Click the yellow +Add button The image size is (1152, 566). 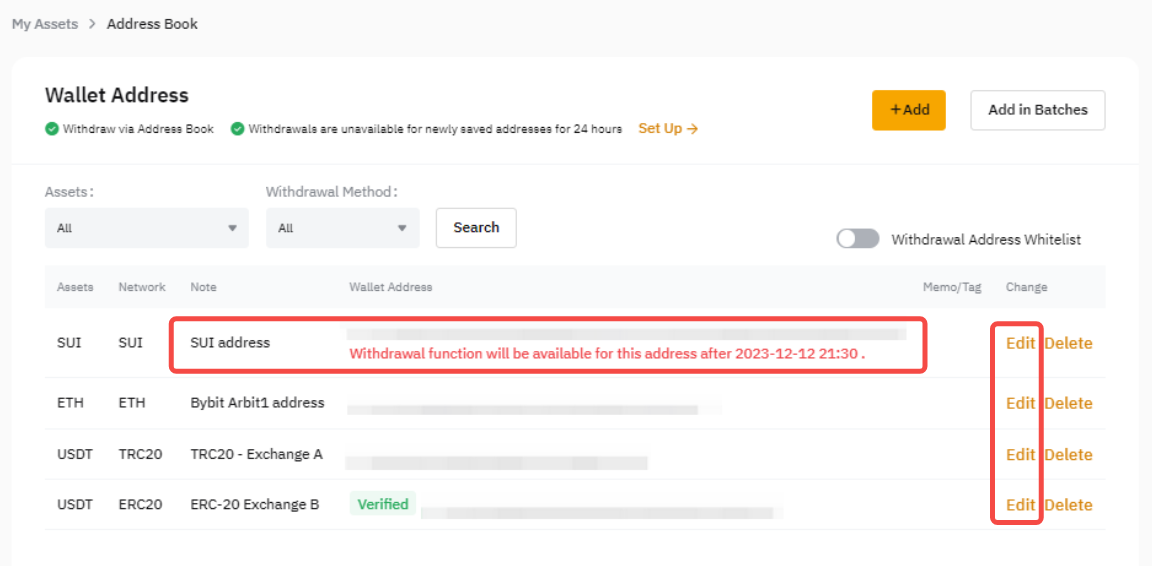click(x=909, y=110)
